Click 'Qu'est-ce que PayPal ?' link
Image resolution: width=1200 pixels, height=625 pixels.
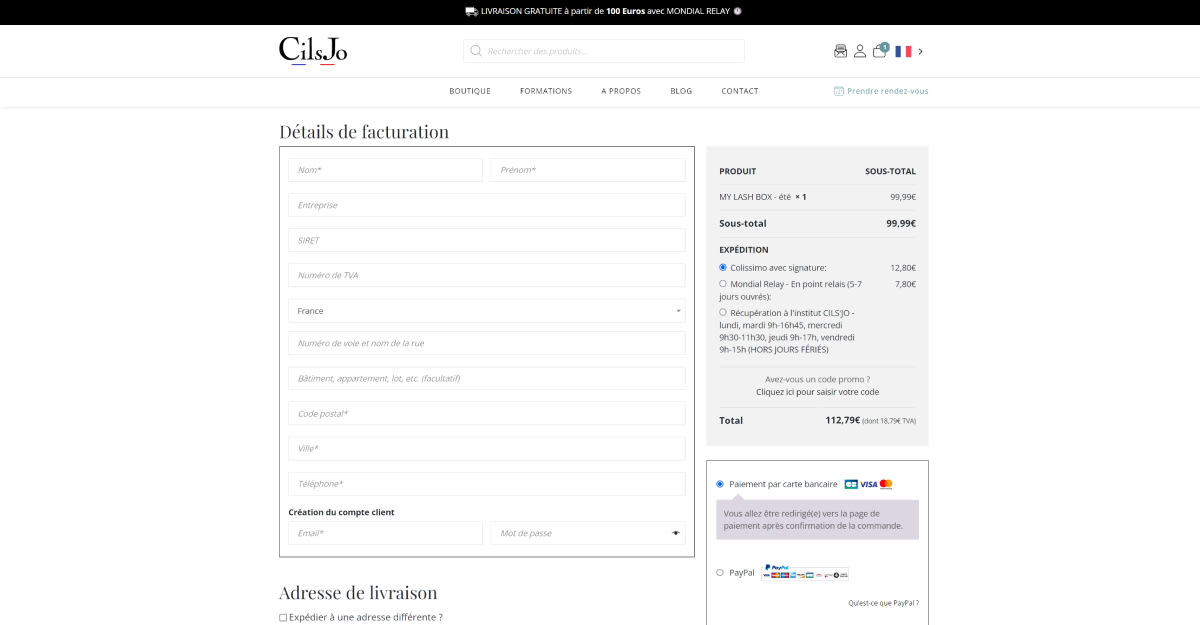tap(883, 603)
